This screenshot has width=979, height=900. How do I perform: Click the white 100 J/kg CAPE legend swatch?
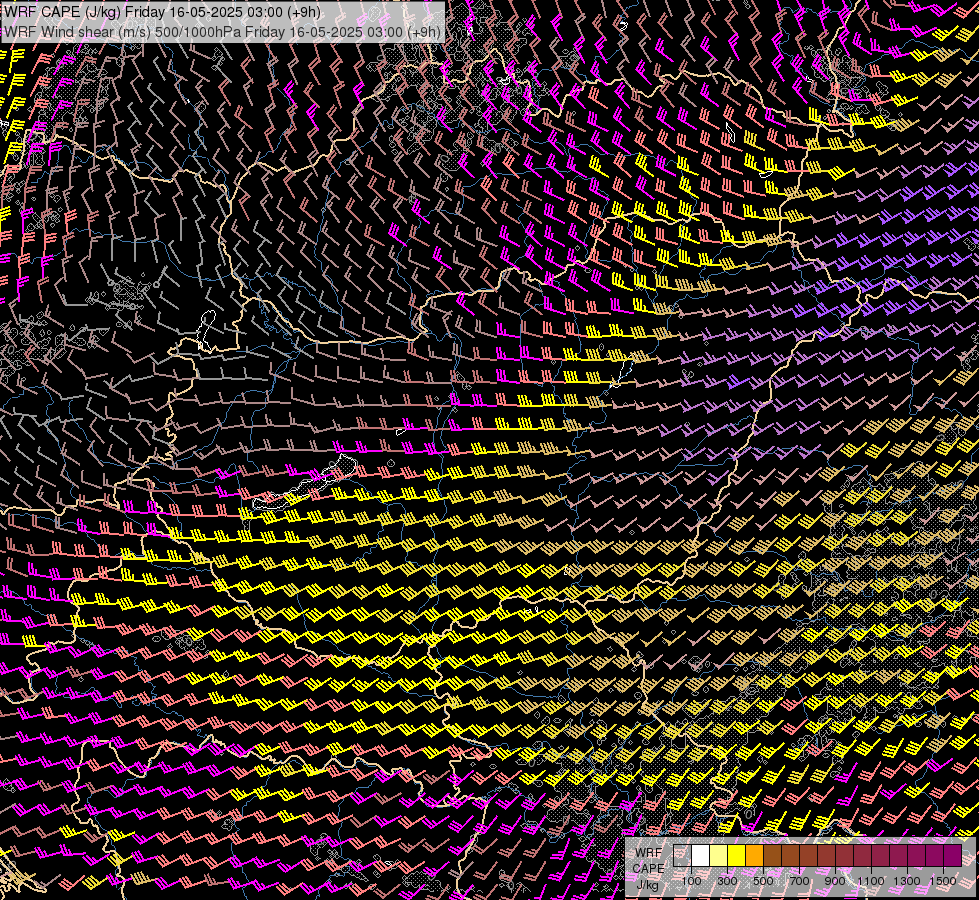point(701,855)
